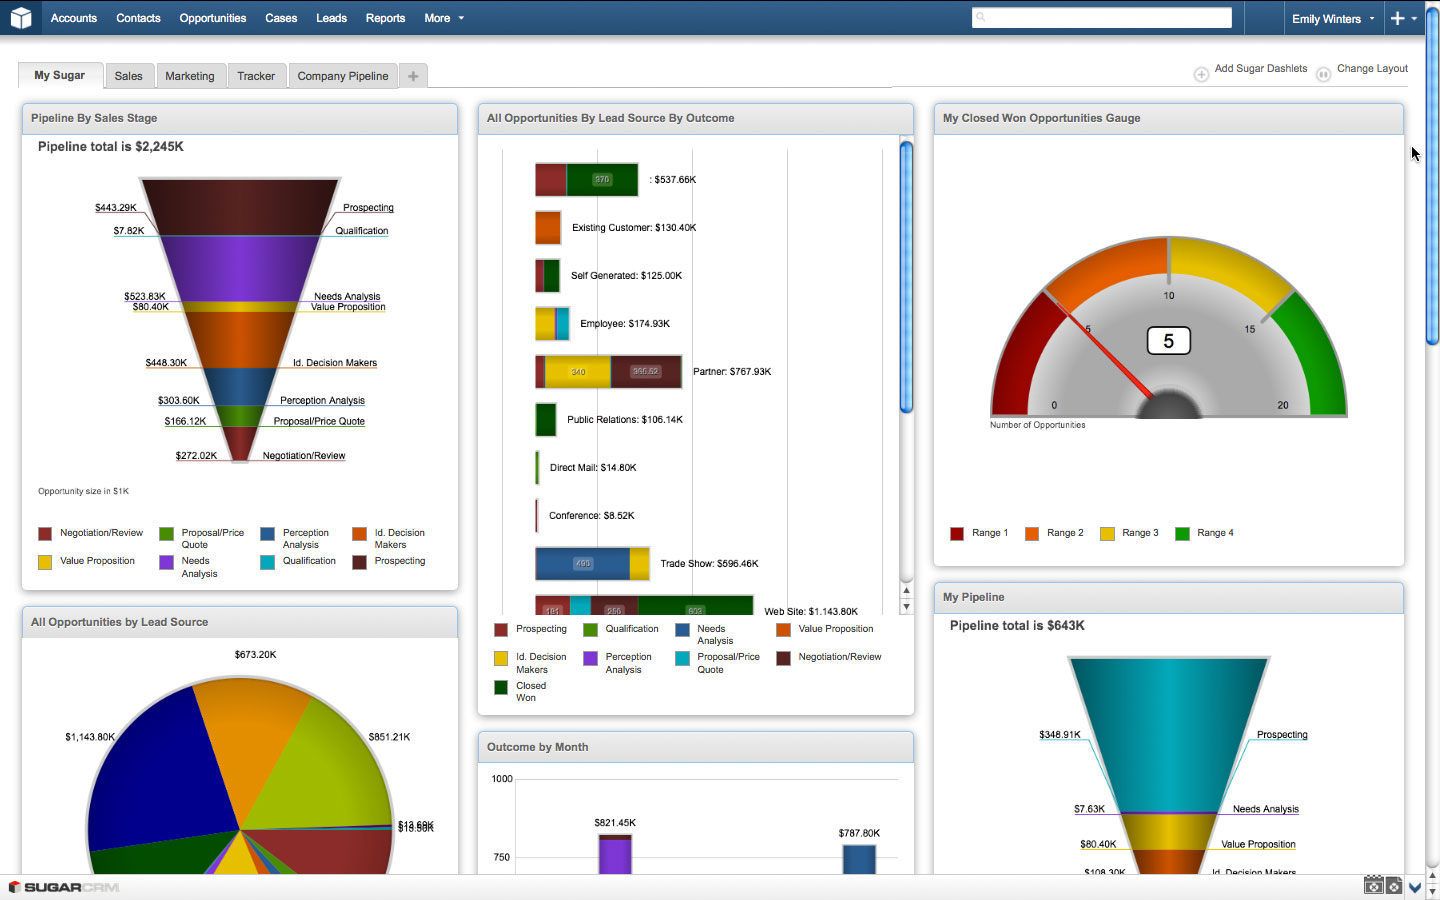The width and height of the screenshot is (1440, 900).
Task: Click the add dashboard tab plus icon
Action: 413,76
